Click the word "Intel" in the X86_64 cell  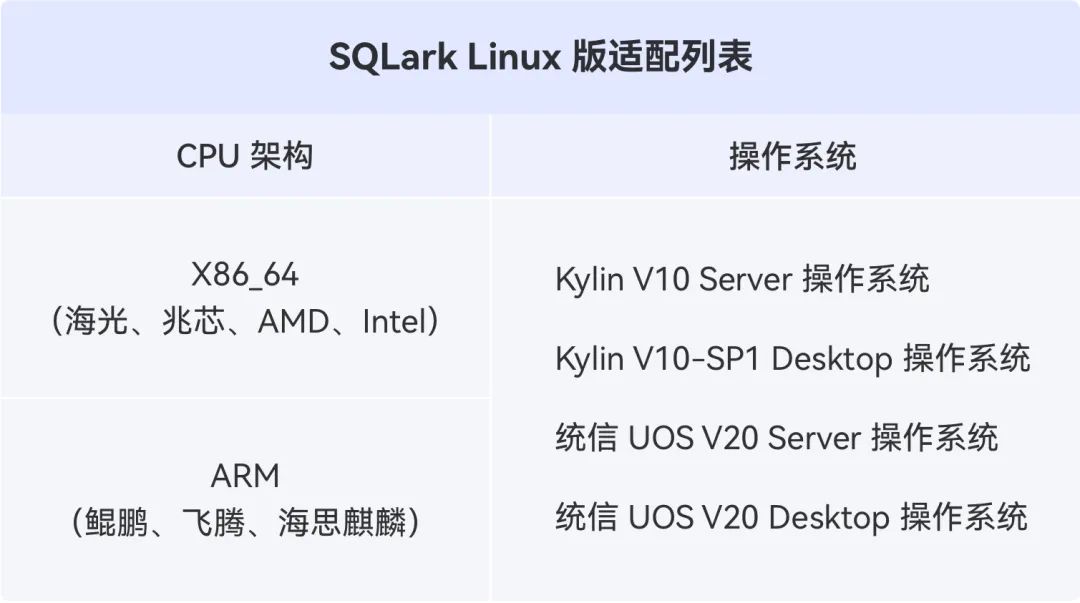click(x=394, y=322)
